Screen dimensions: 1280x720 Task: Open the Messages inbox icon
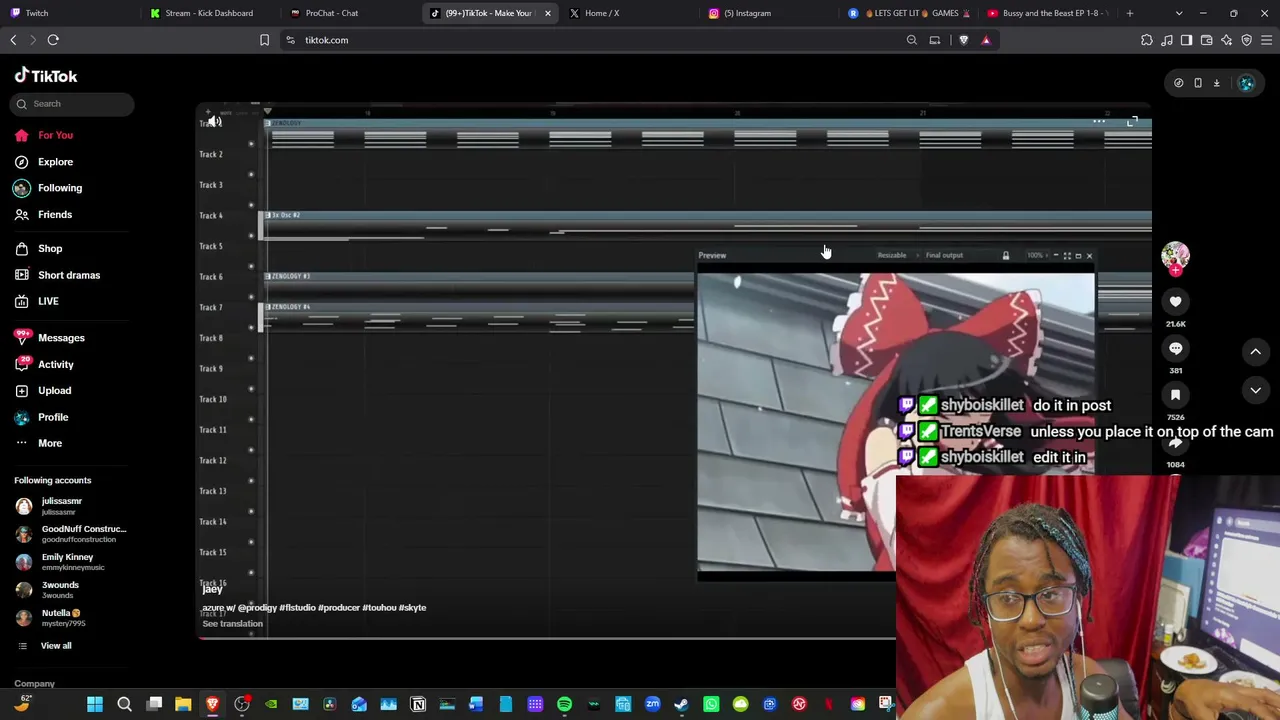(22, 338)
